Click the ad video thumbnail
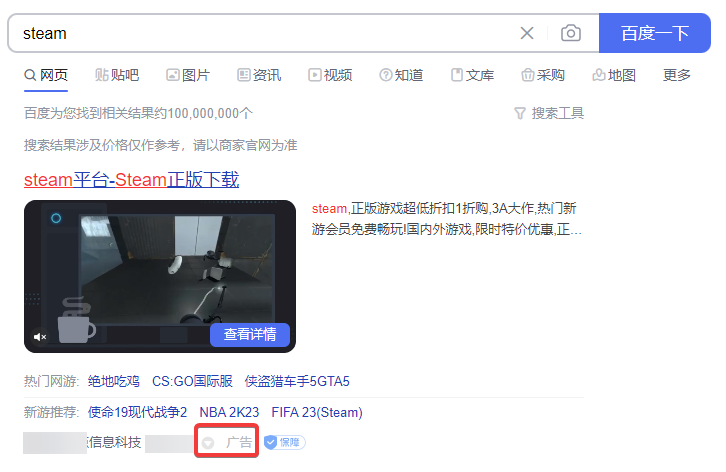 (160, 276)
